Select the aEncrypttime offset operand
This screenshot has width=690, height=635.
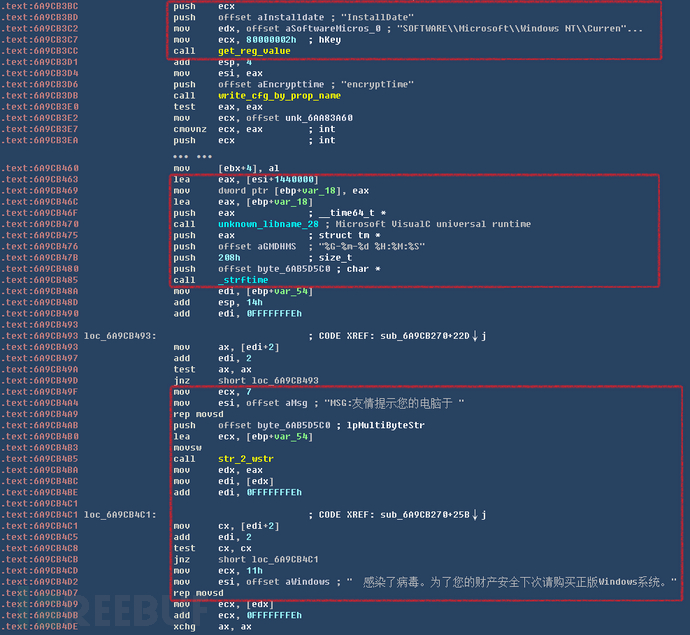tap(290, 84)
